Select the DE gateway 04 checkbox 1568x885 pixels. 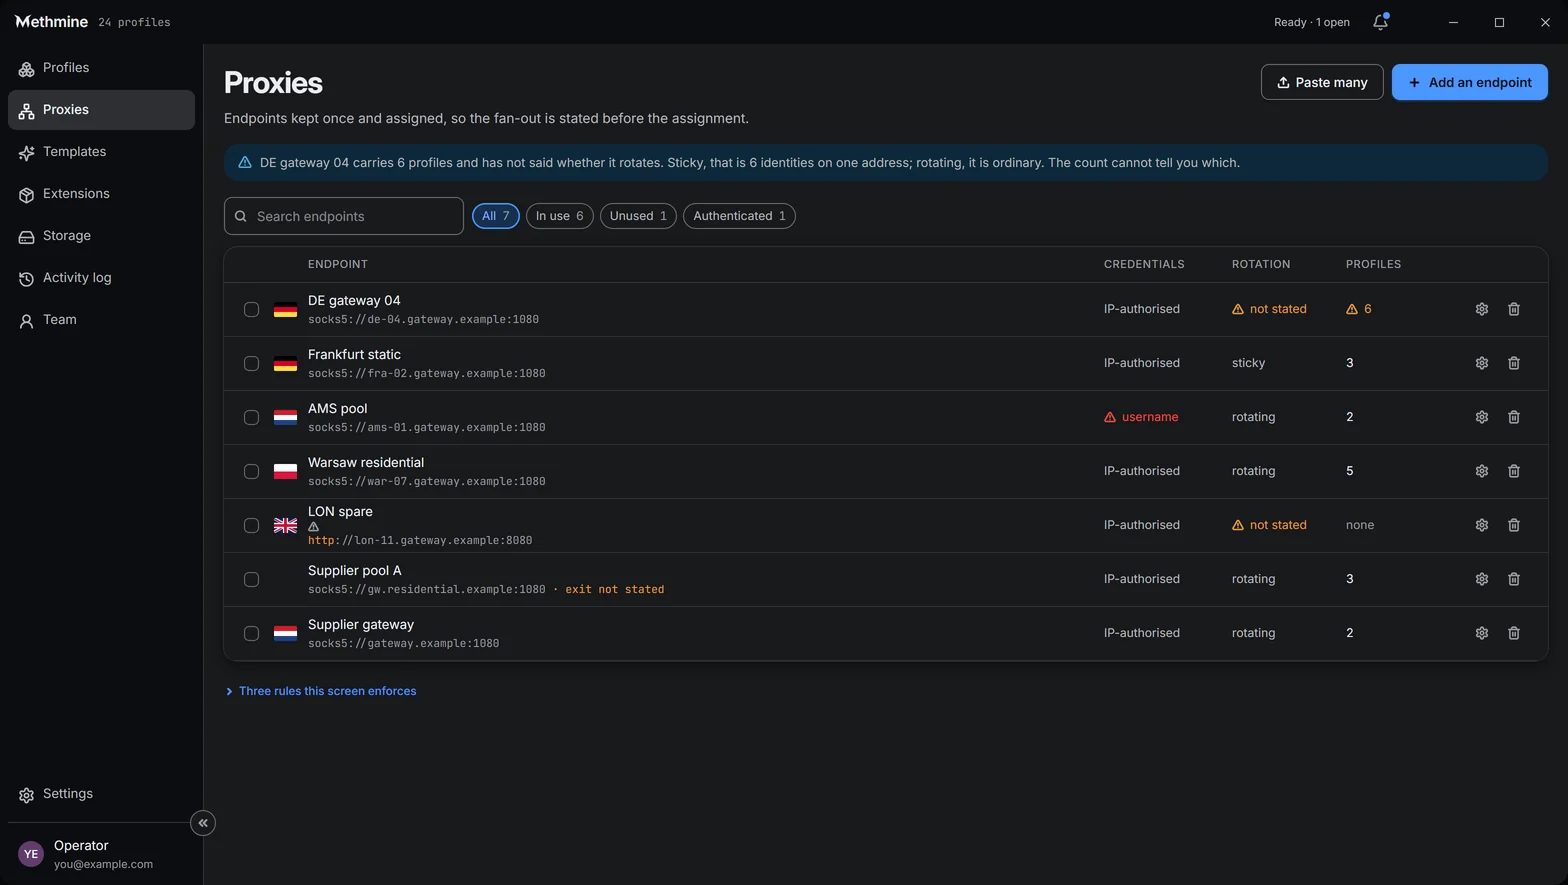(x=251, y=310)
